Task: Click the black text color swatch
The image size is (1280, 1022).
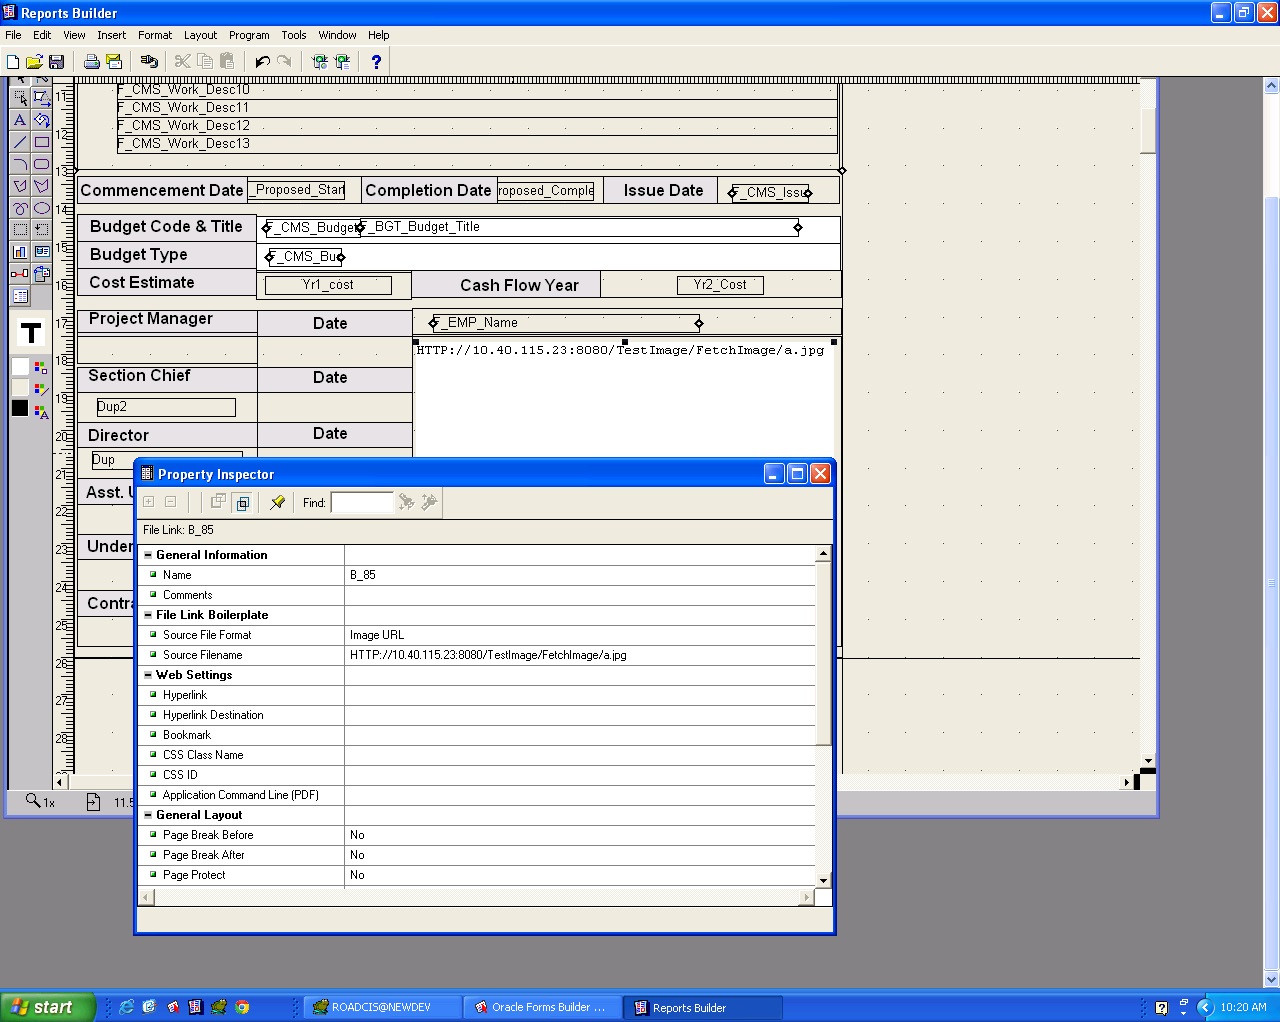Action: 20,408
